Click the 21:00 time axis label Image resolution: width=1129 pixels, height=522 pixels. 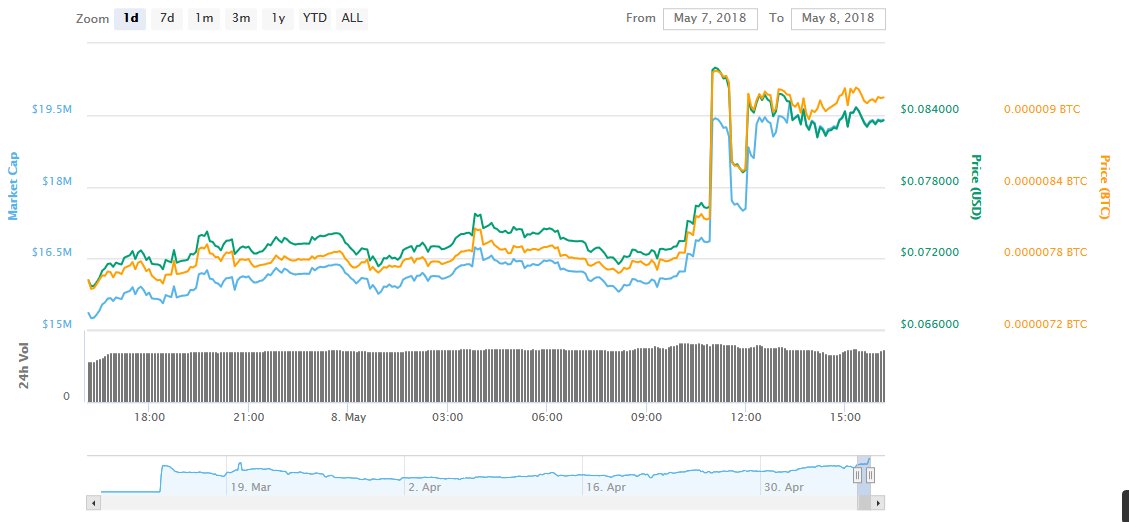click(249, 417)
